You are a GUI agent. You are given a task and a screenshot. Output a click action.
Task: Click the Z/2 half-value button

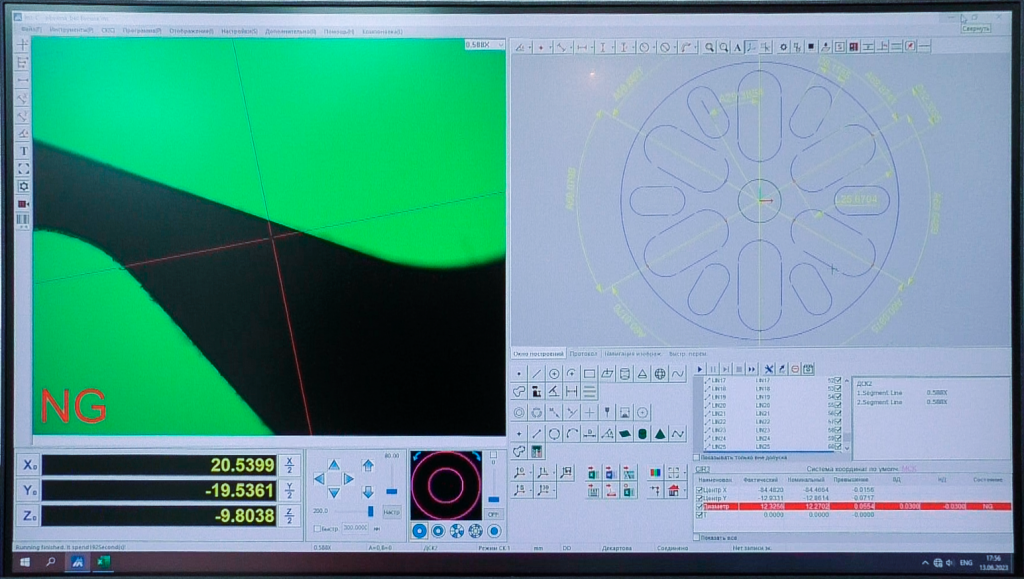tap(289, 515)
